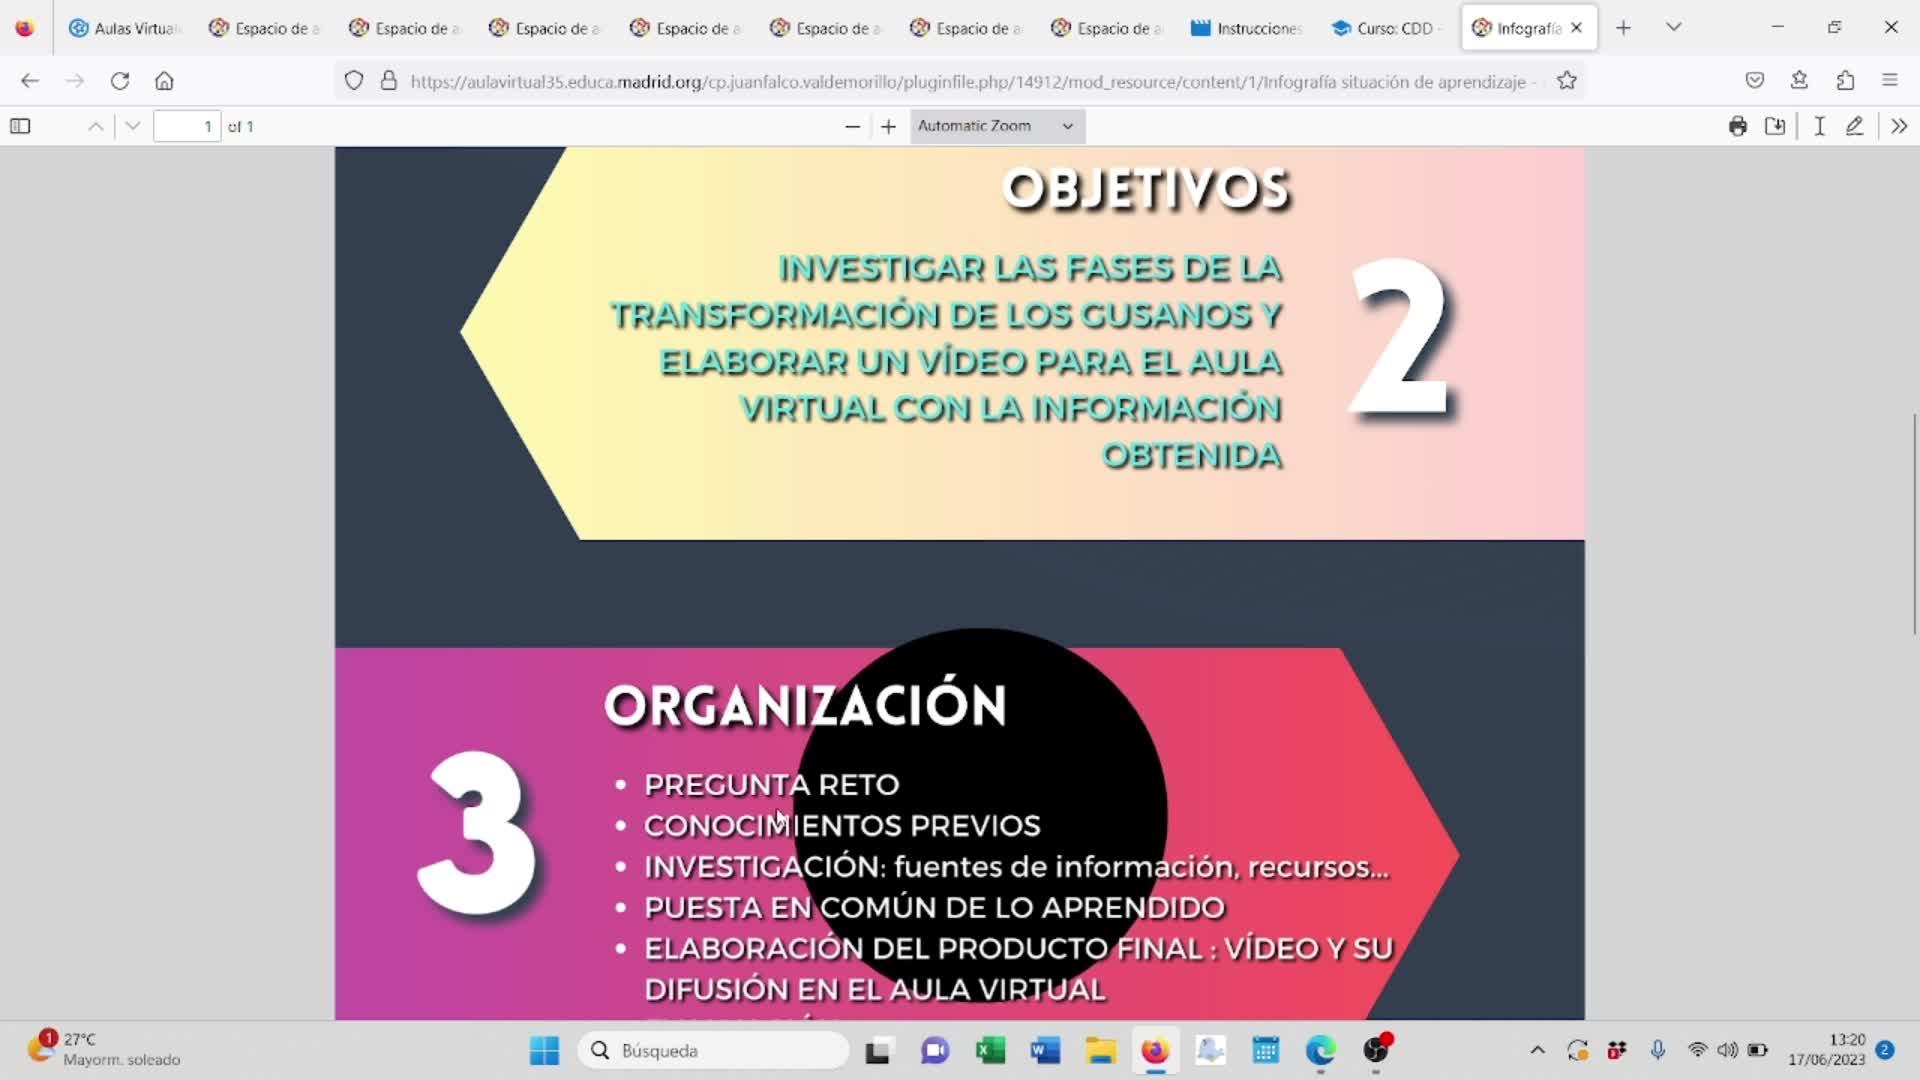Screen dimensions: 1920x1080
Task: Open the Firefox application menu
Action: click(x=1889, y=81)
